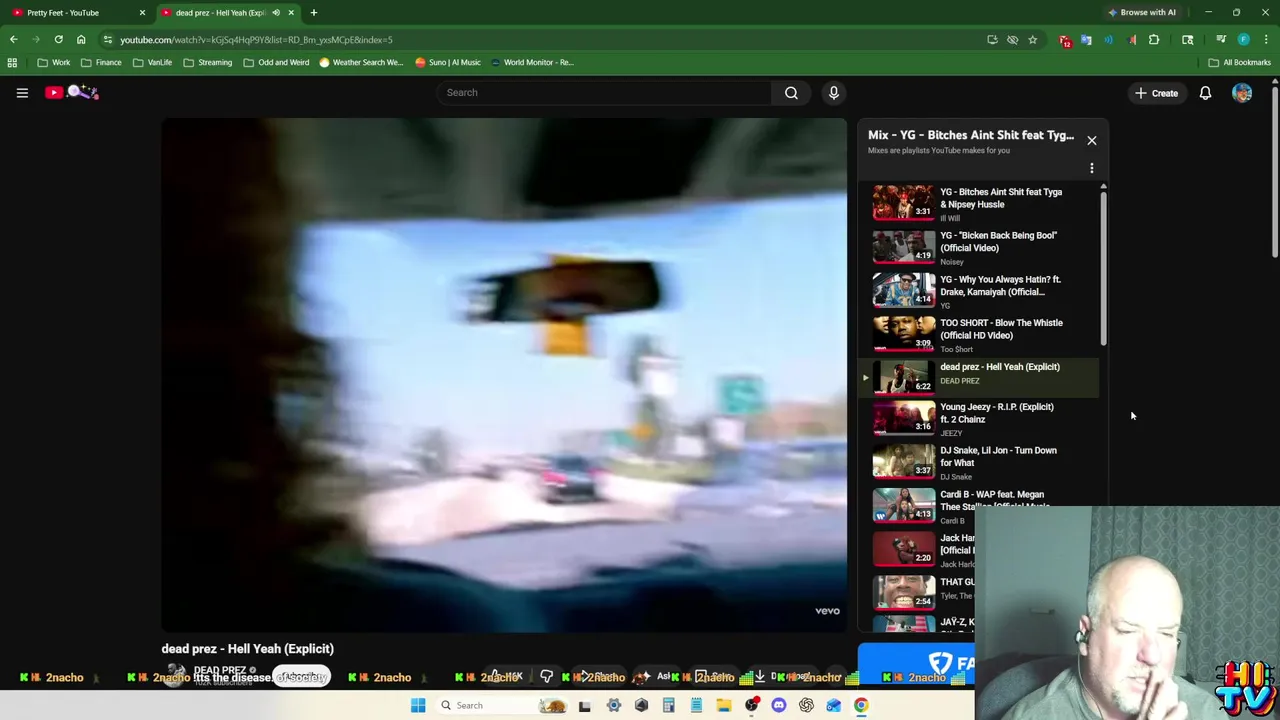
Task: Open the Work bookmarks folder
Action: [54, 63]
